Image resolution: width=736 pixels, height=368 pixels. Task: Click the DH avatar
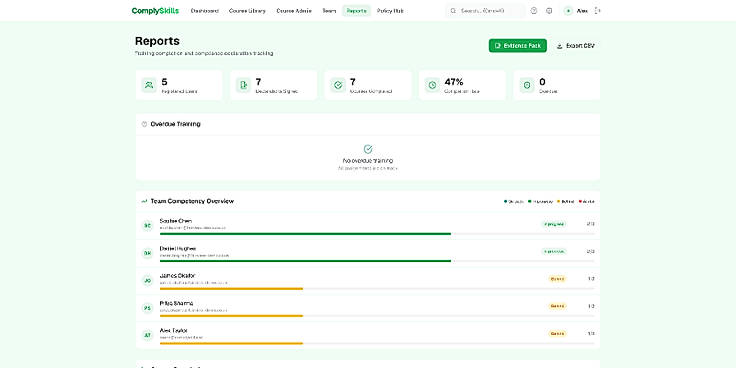tap(148, 253)
